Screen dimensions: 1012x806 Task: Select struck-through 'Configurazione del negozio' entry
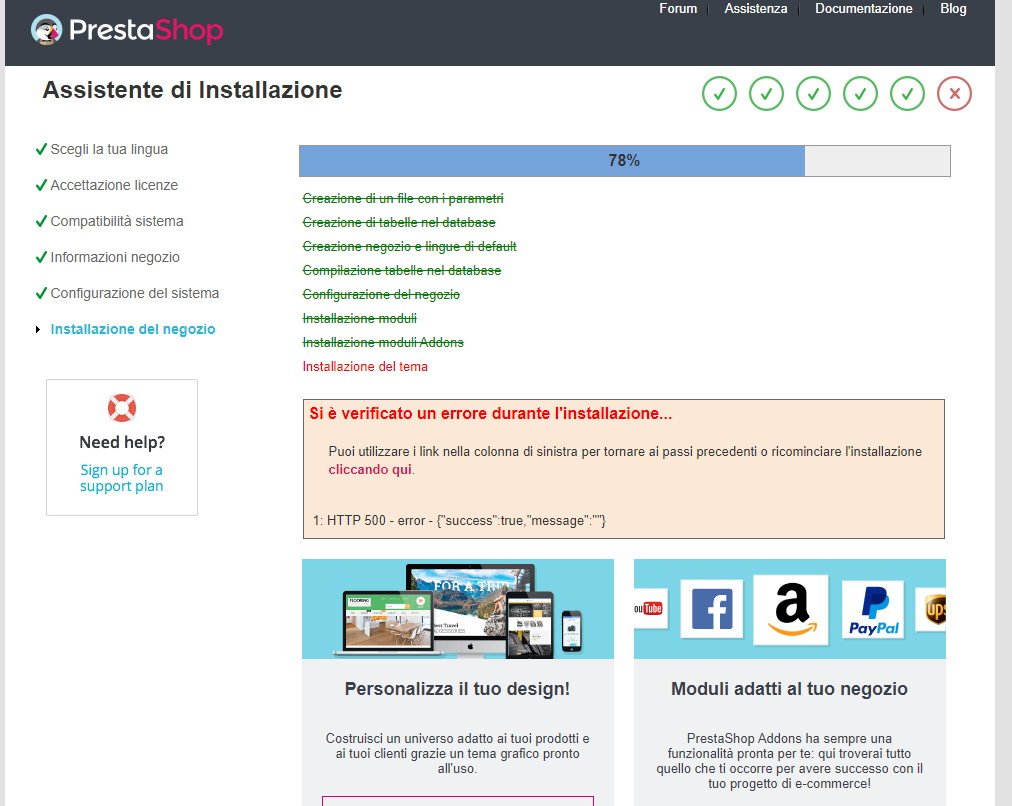coord(381,294)
